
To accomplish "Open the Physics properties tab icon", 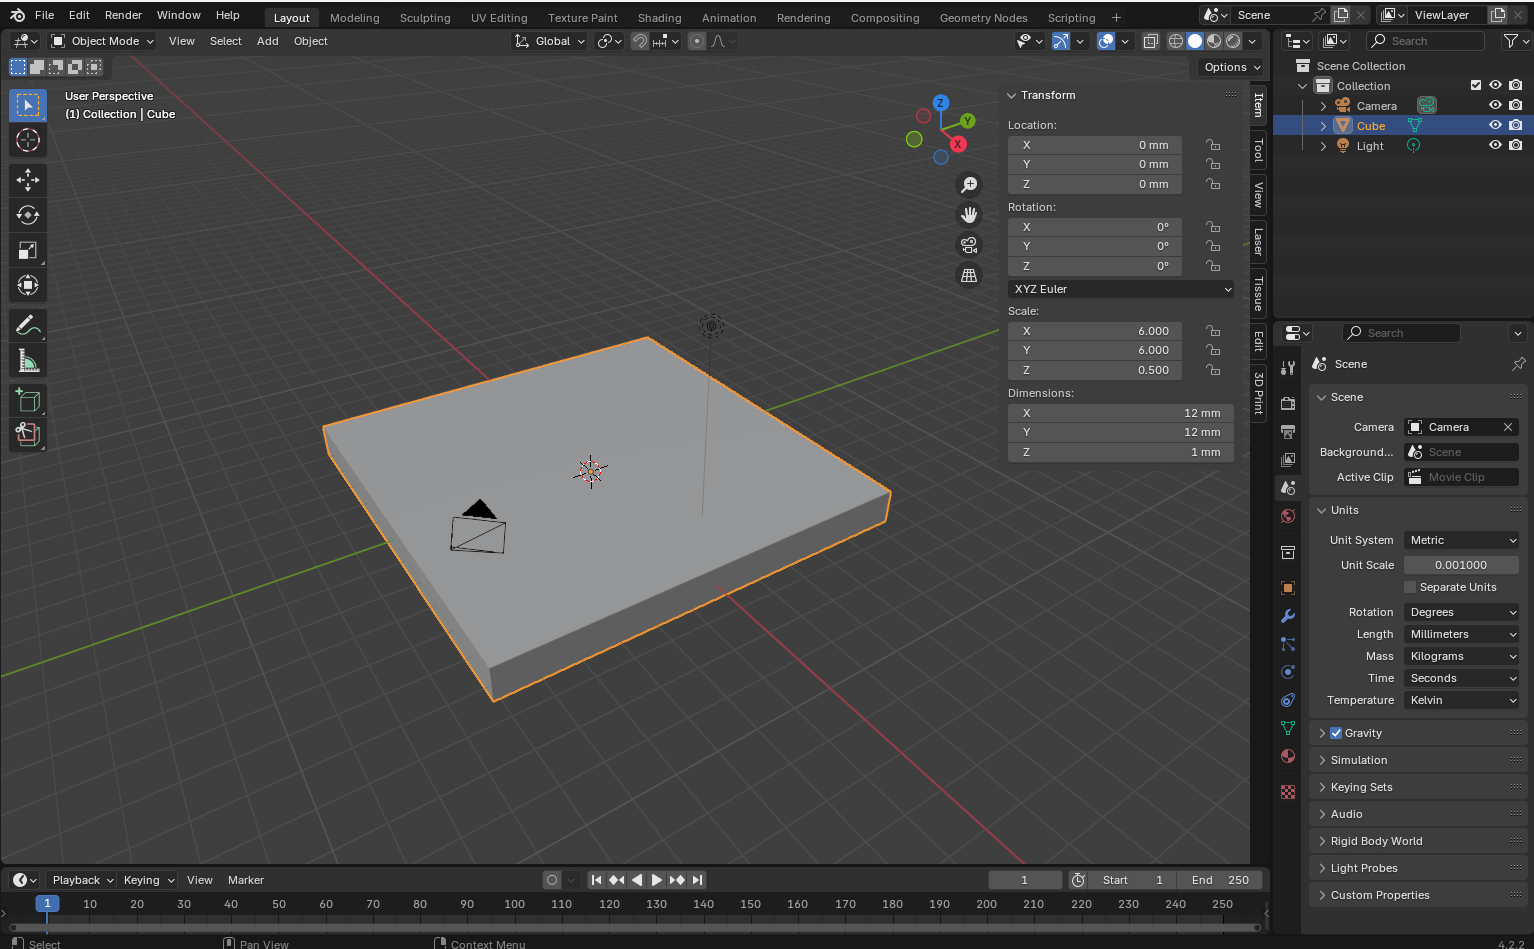I will click(1288, 672).
